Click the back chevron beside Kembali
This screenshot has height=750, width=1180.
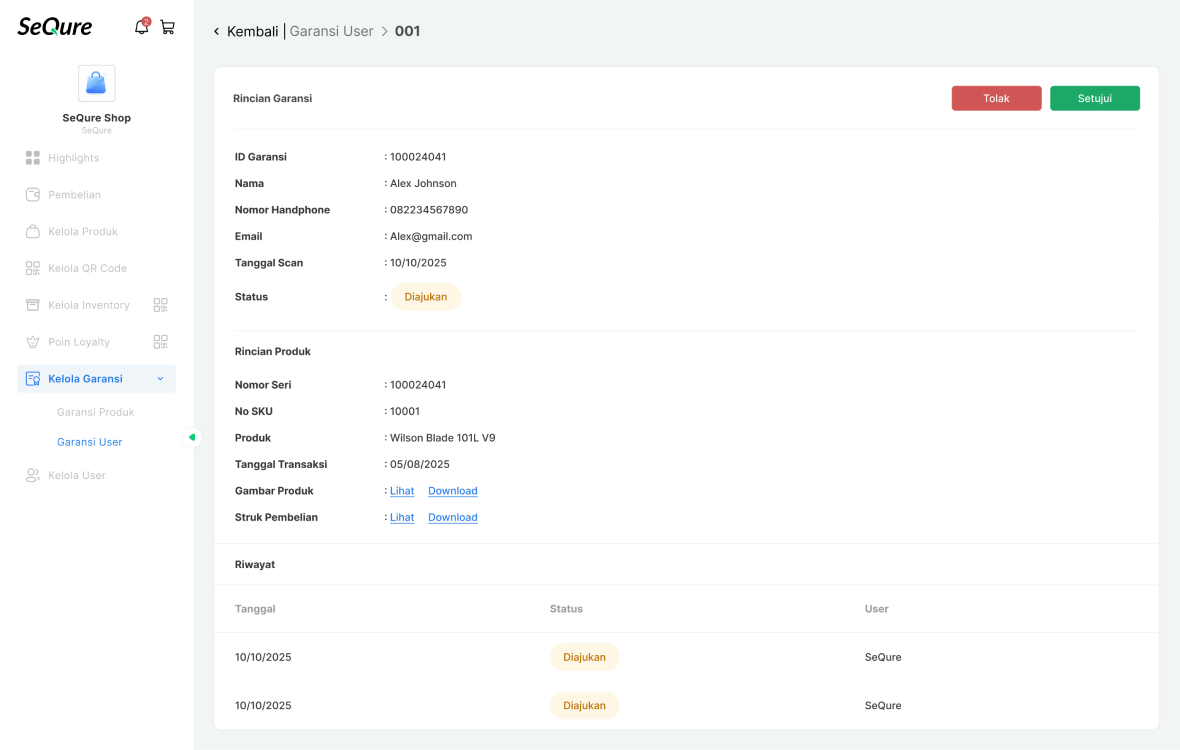click(216, 31)
